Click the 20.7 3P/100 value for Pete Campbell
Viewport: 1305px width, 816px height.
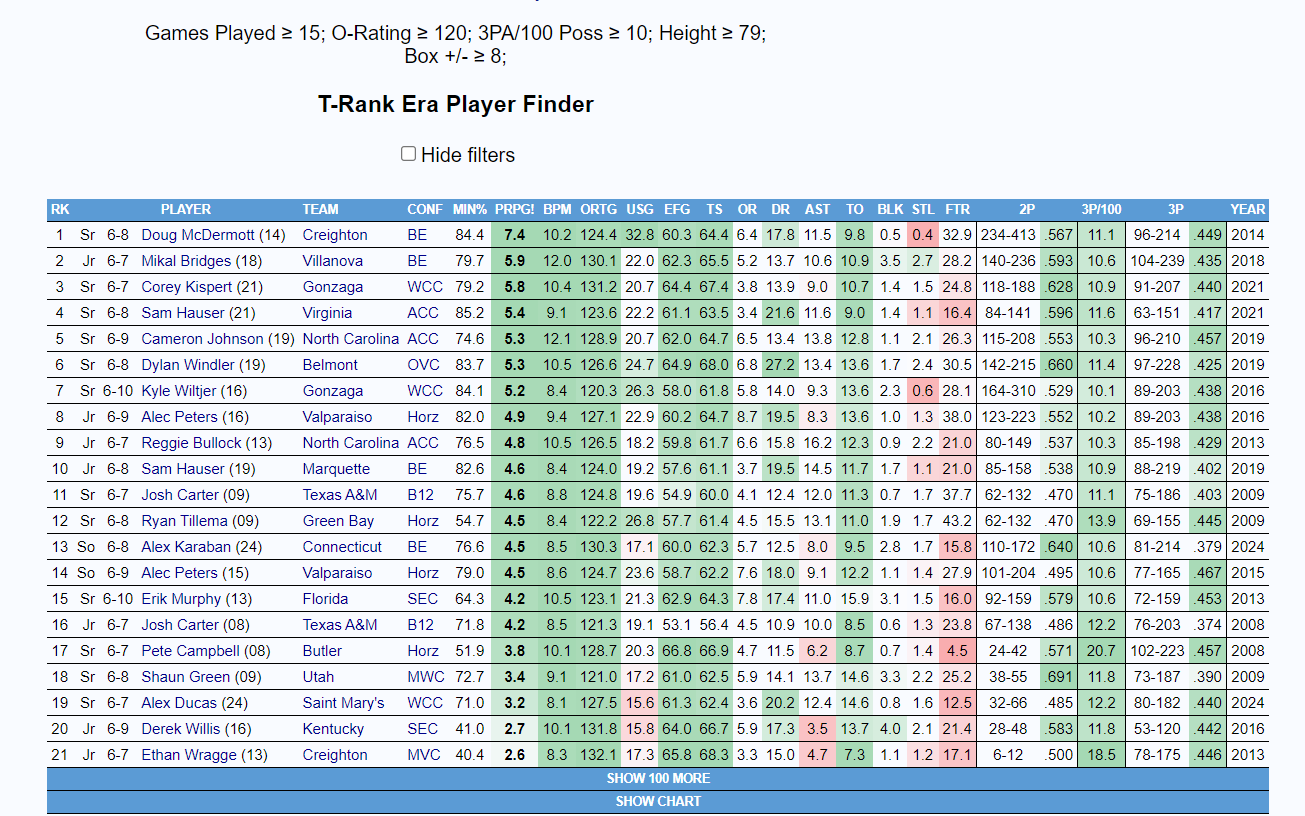[1101, 651]
